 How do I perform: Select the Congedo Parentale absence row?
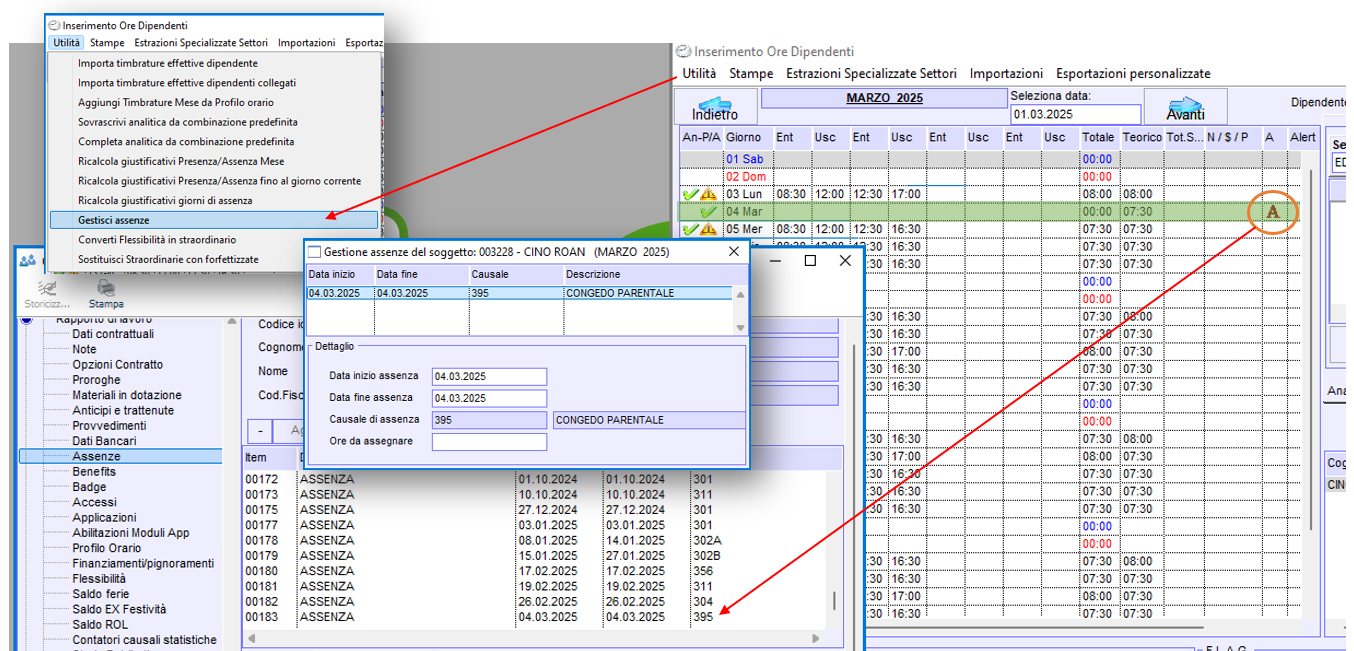520,293
